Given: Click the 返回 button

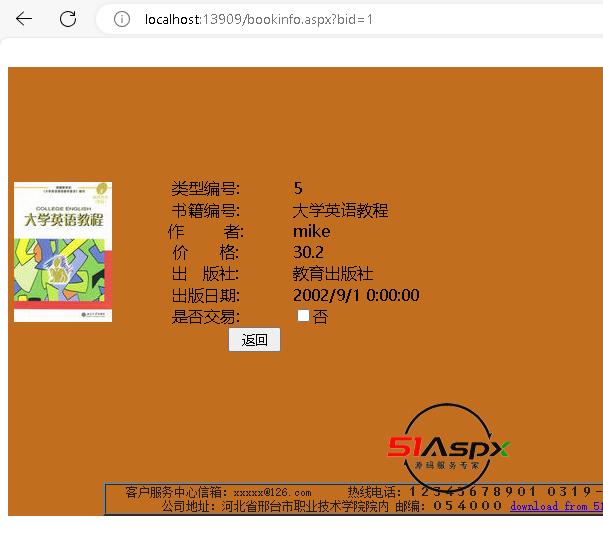Looking at the screenshot, I should coord(254,340).
